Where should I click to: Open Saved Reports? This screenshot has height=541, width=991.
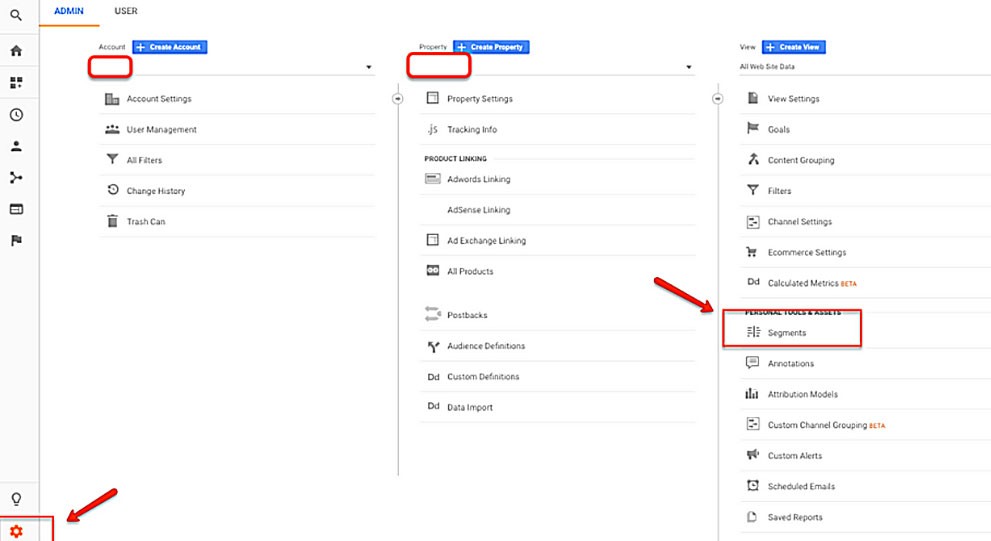point(795,517)
